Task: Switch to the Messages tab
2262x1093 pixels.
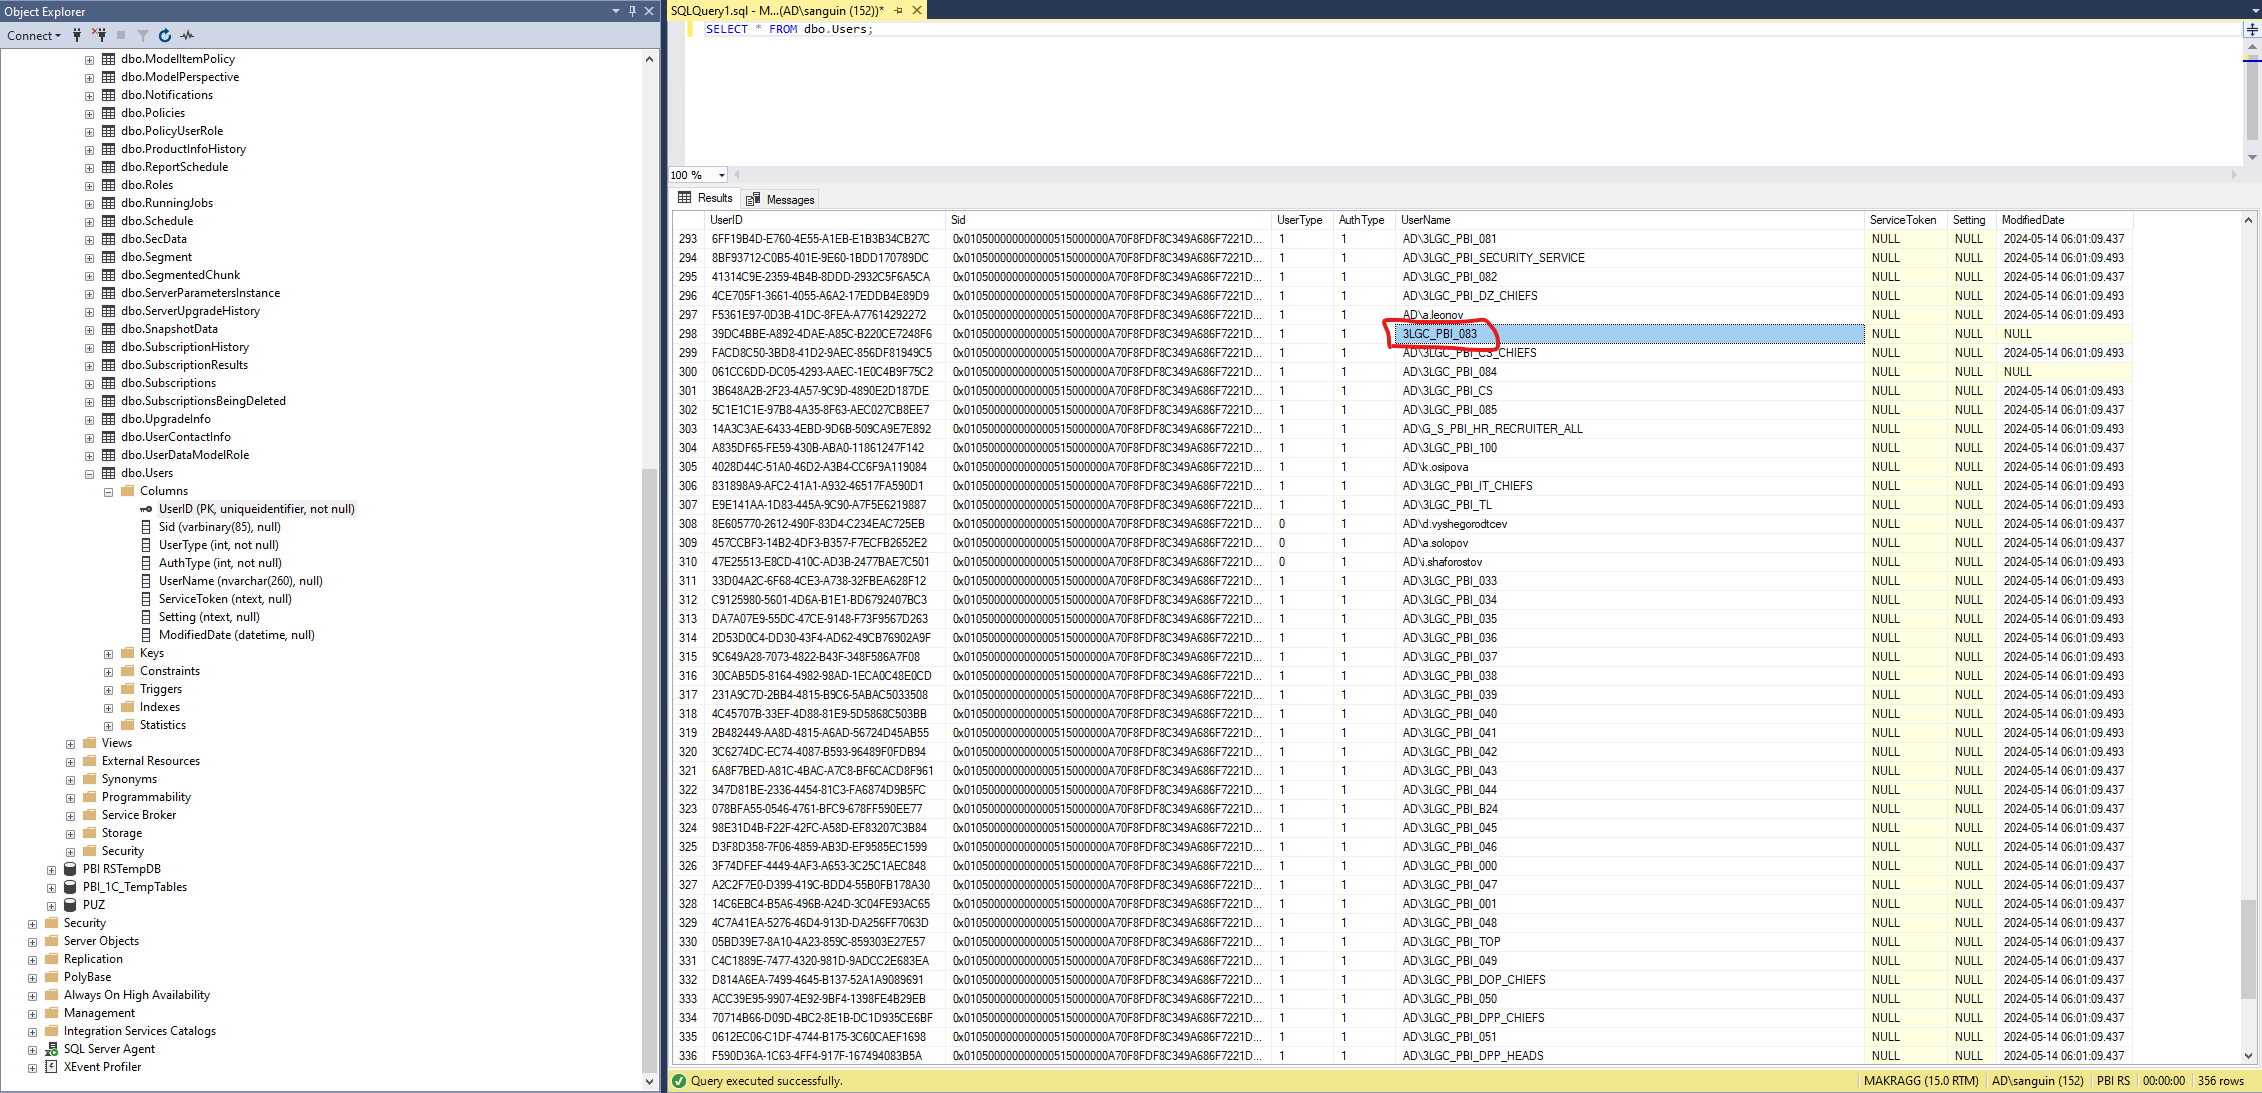Action: [x=781, y=198]
